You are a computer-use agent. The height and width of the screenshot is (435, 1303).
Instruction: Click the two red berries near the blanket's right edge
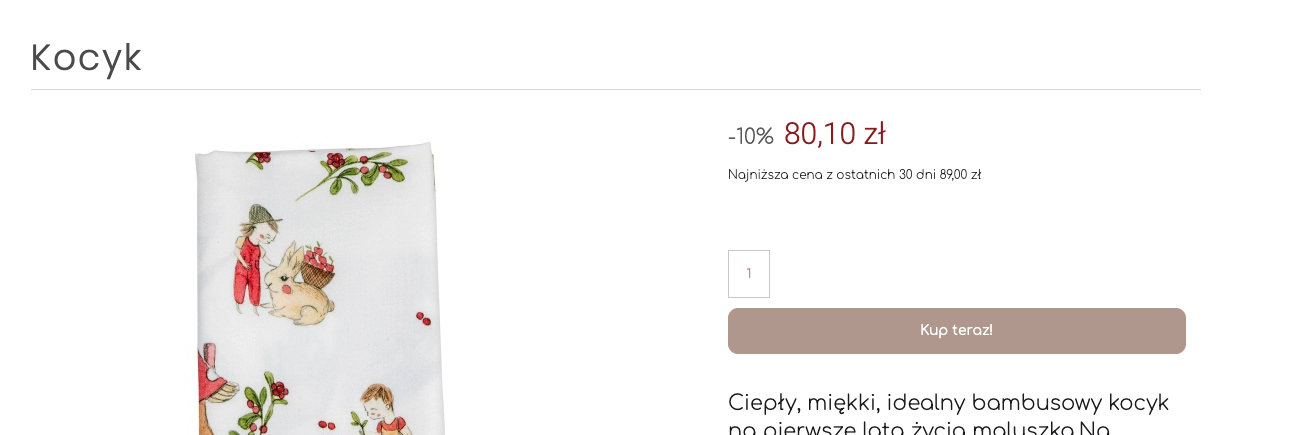coord(423,319)
